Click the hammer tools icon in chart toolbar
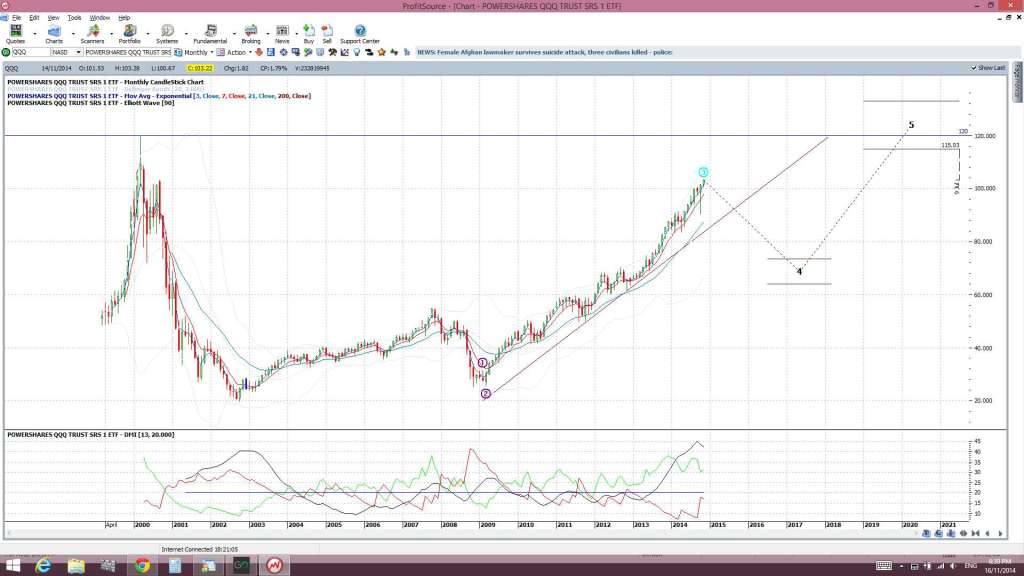 (x=332, y=52)
